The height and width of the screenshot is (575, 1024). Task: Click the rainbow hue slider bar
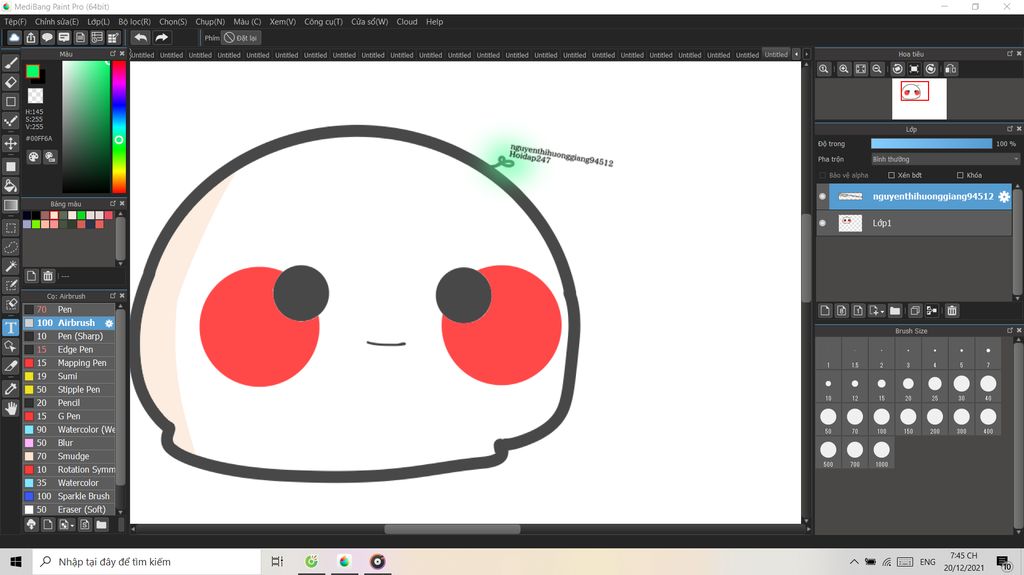[119, 127]
